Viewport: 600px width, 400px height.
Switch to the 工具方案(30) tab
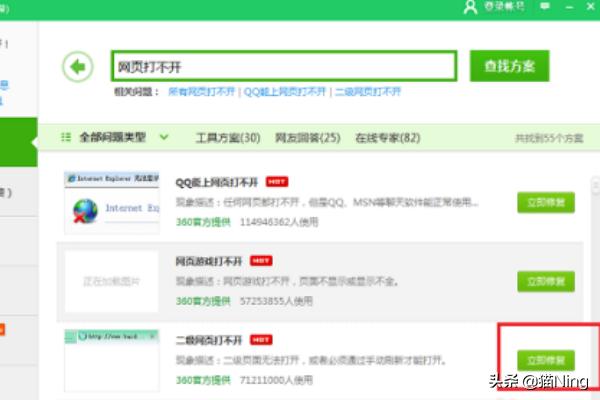click(x=228, y=138)
